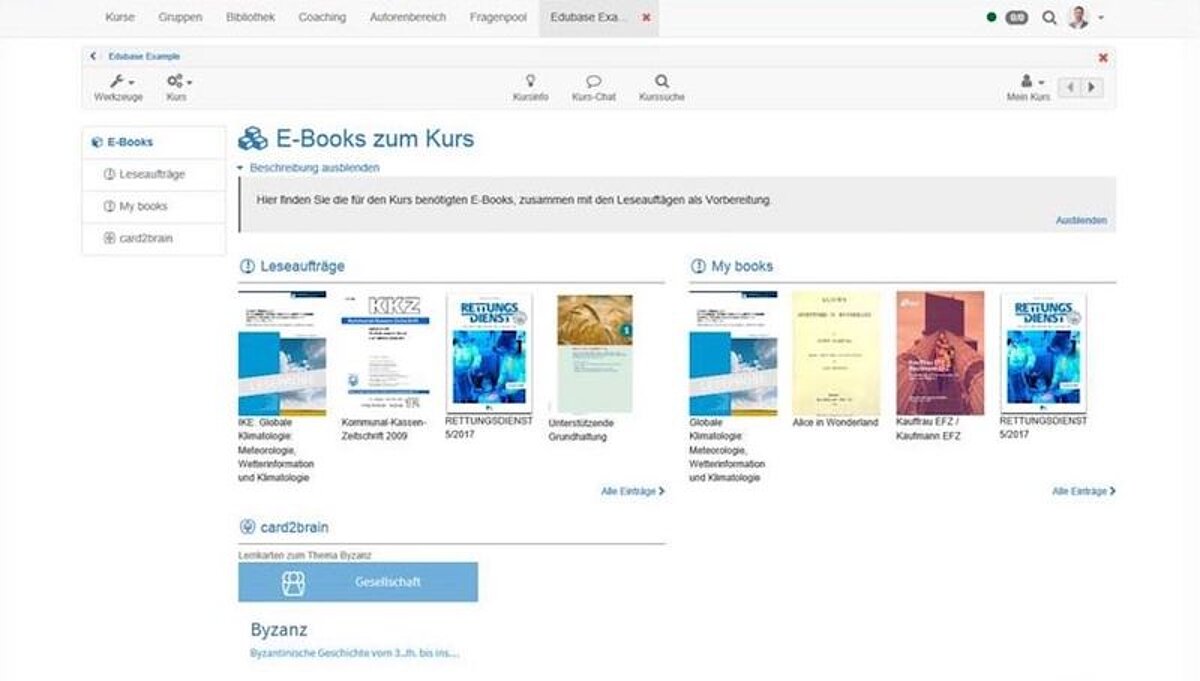Viewport: 1200px width, 681px height.
Task: Click the Ausblenden link in description box
Action: tap(1081, 220)
